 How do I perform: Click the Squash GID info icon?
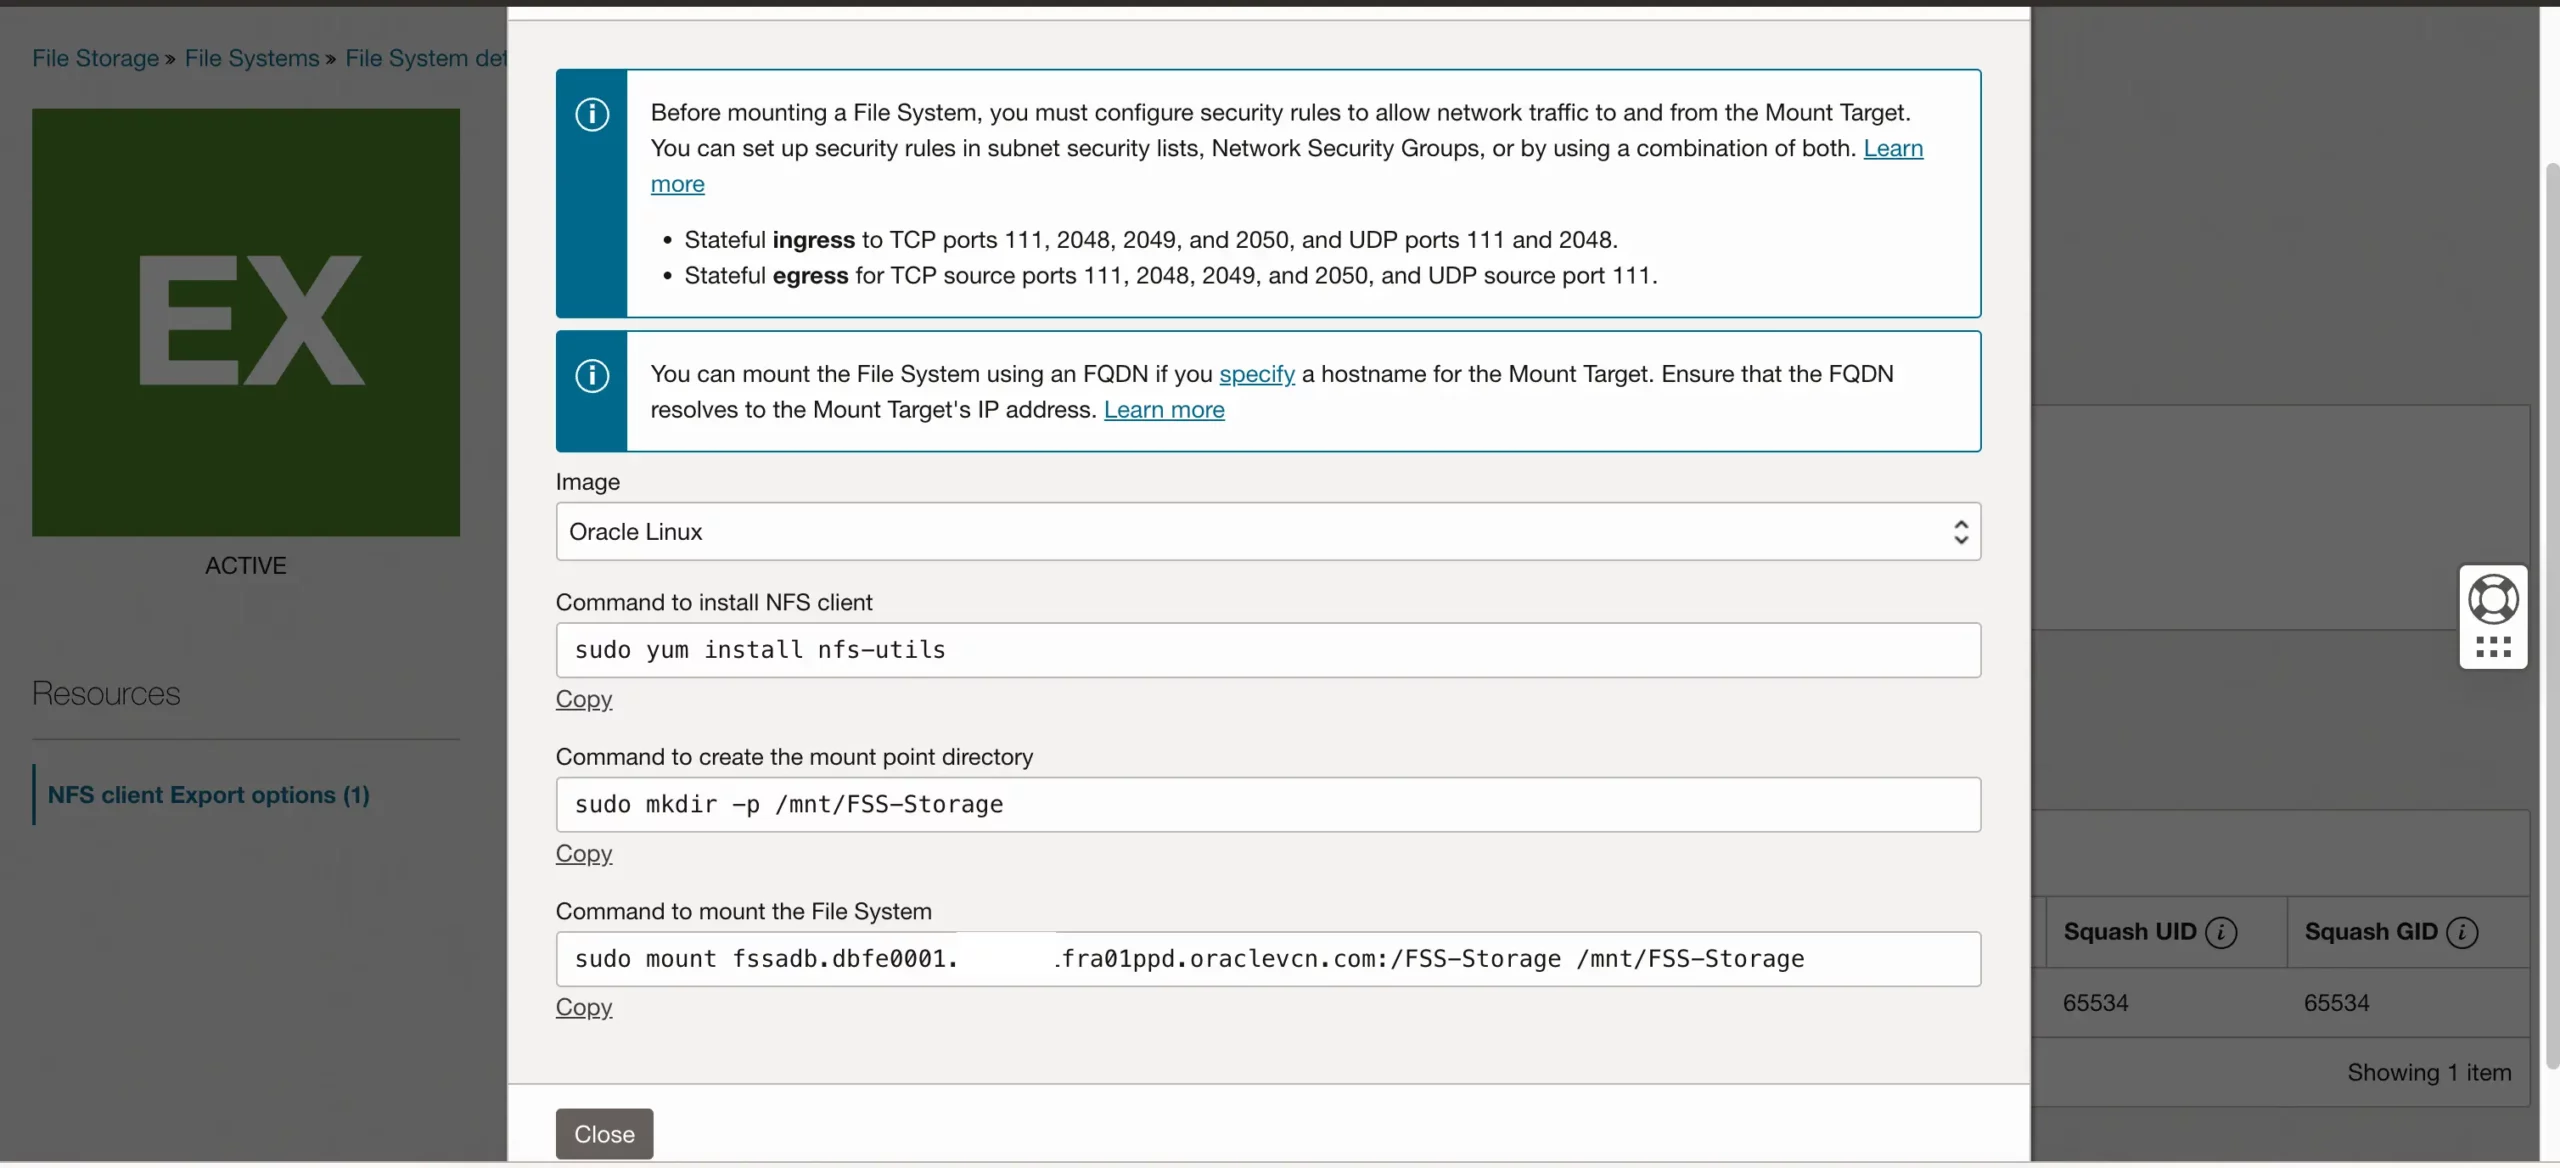[x=2462, y=932]
